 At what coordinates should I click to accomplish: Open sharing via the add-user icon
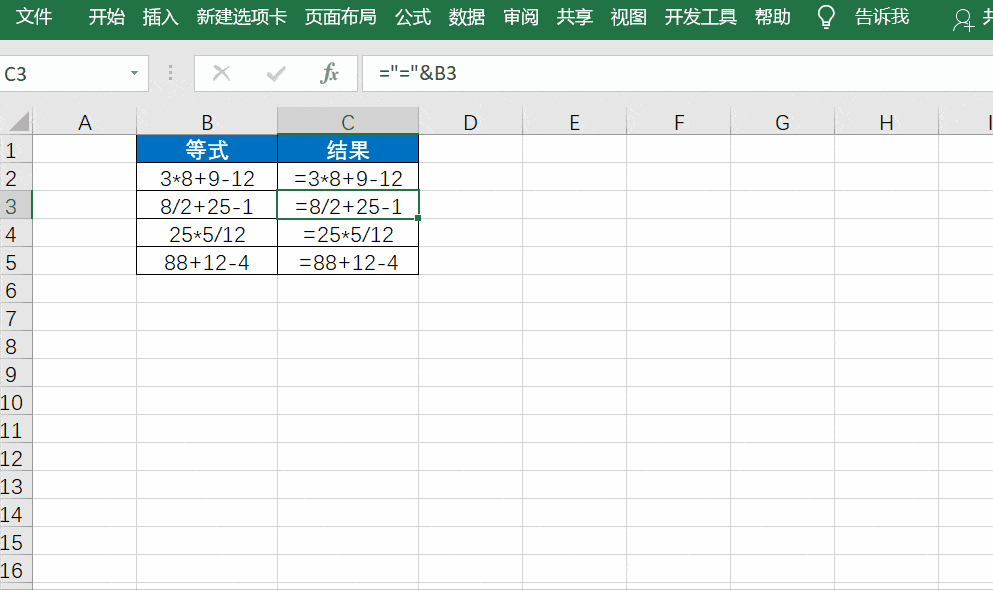(963, 17)
